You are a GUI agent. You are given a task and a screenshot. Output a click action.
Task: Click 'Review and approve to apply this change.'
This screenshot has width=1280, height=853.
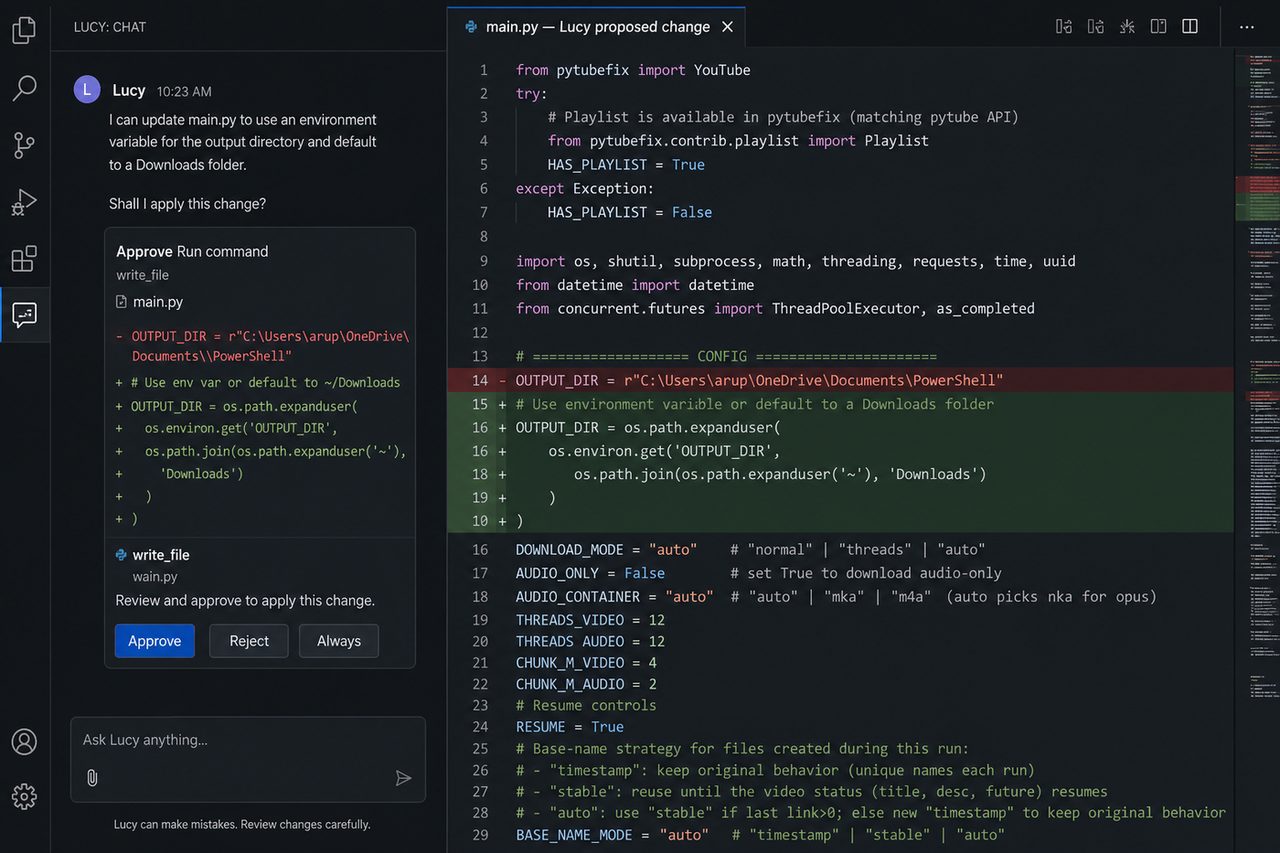click(245, 601)
